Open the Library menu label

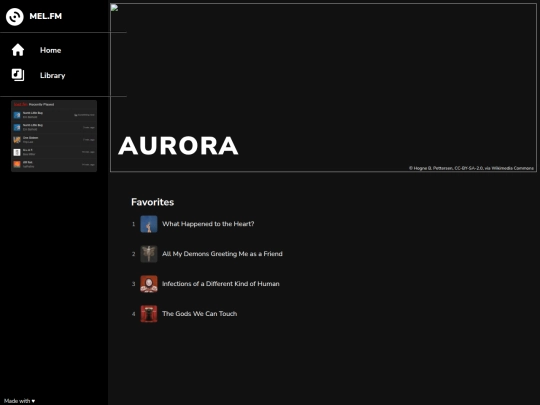[52, 75]
